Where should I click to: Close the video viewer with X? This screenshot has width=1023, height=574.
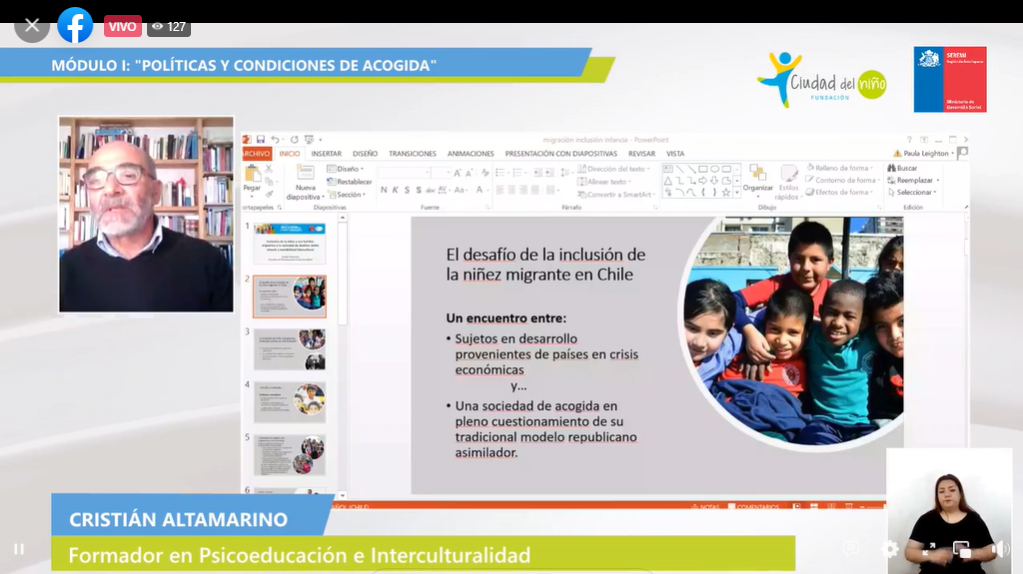pos(32,26)
